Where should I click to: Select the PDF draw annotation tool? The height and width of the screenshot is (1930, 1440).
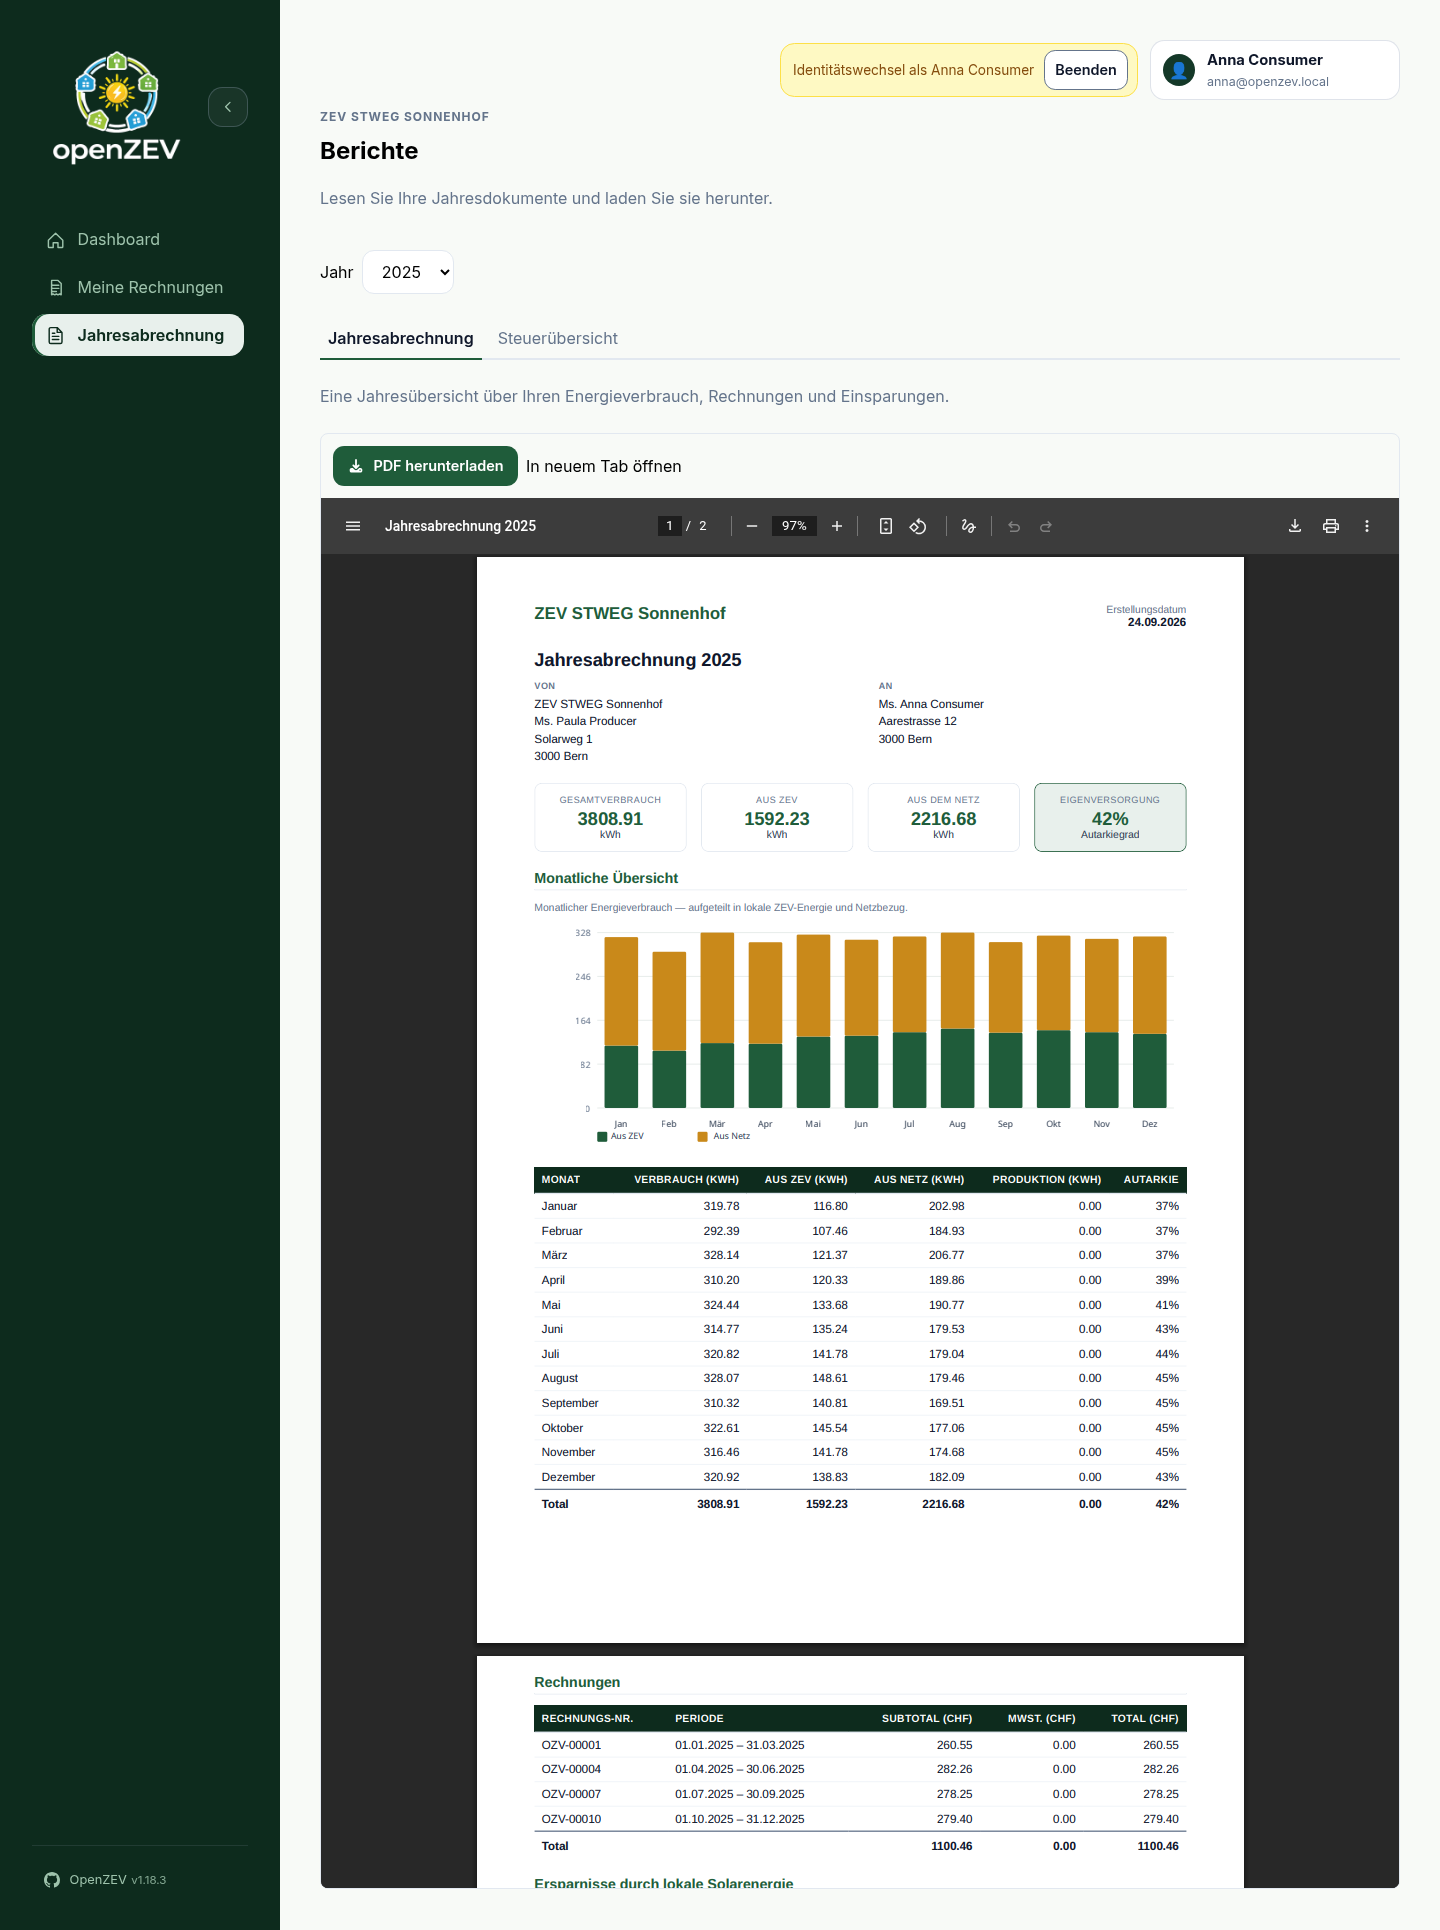point(968,526)
